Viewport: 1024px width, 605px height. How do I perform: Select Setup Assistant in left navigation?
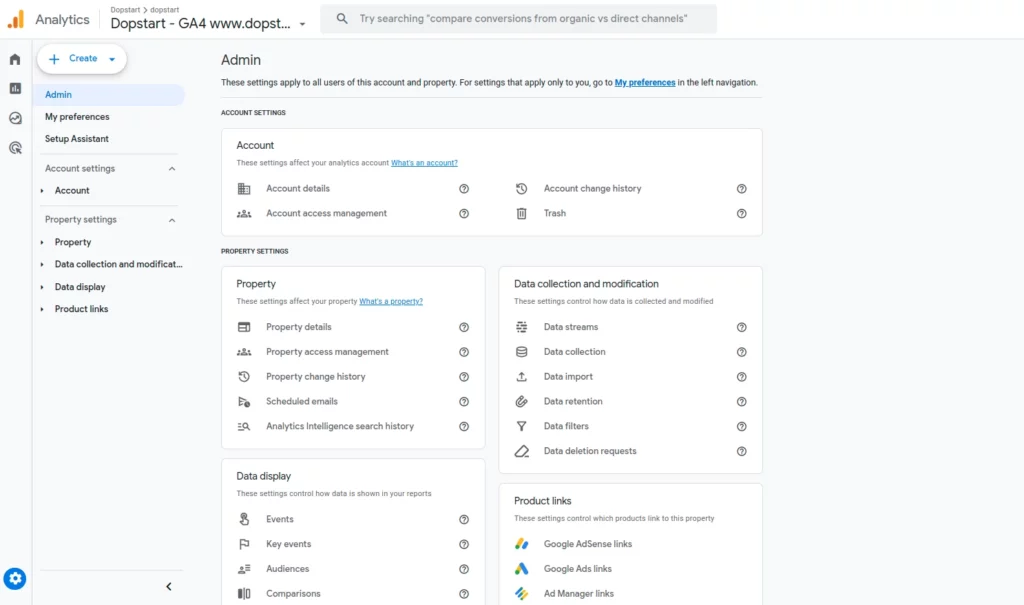[x=76, y=139]
